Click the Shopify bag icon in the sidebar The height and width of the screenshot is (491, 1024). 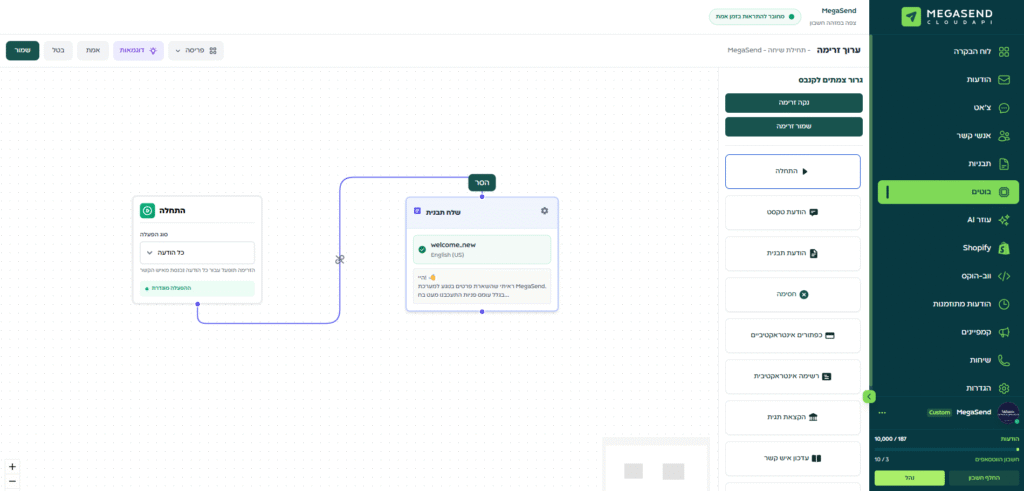coord(1003,248)
